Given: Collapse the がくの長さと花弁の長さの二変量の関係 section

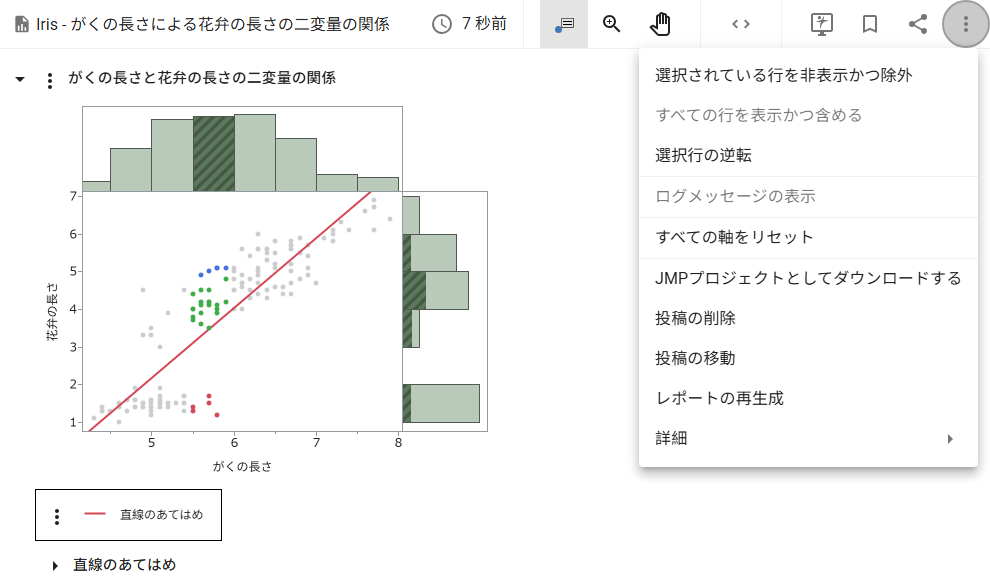Looking at the screenshot, I should tap(20, 80).
